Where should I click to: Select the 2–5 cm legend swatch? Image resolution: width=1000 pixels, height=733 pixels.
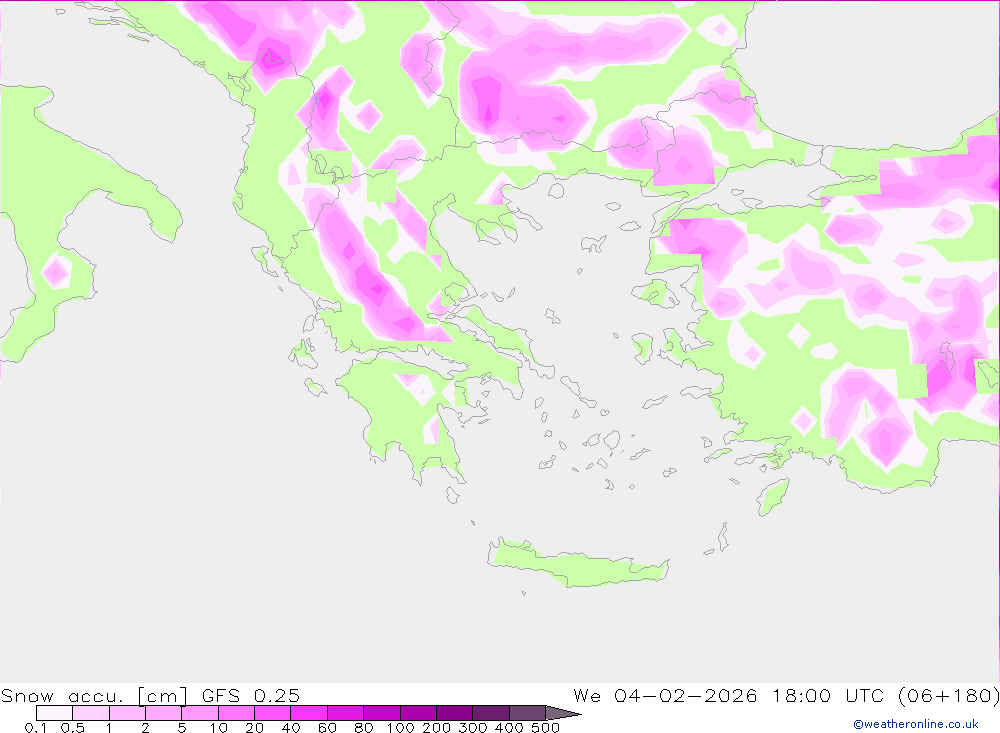pos(163,713)
